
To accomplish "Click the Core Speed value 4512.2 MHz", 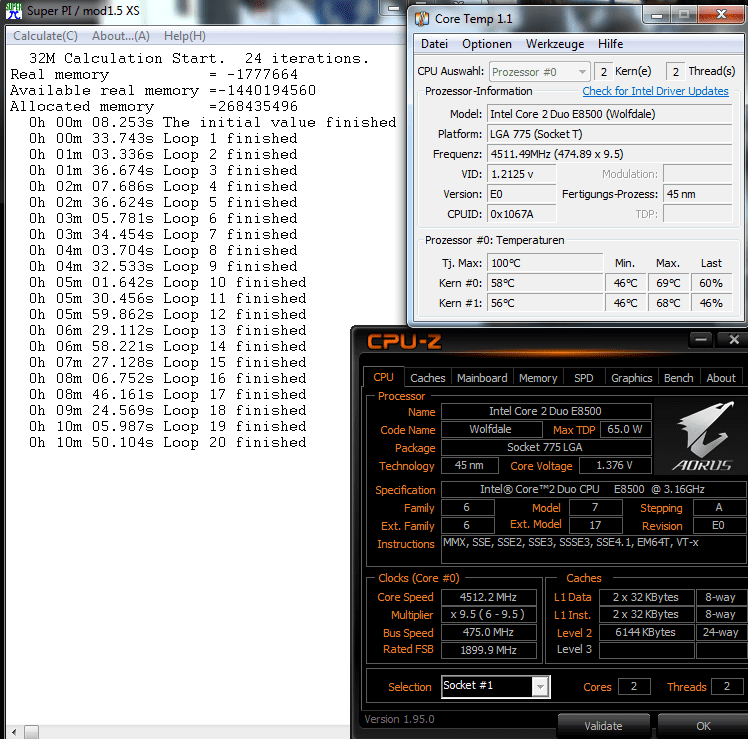I will pos(488,597).
